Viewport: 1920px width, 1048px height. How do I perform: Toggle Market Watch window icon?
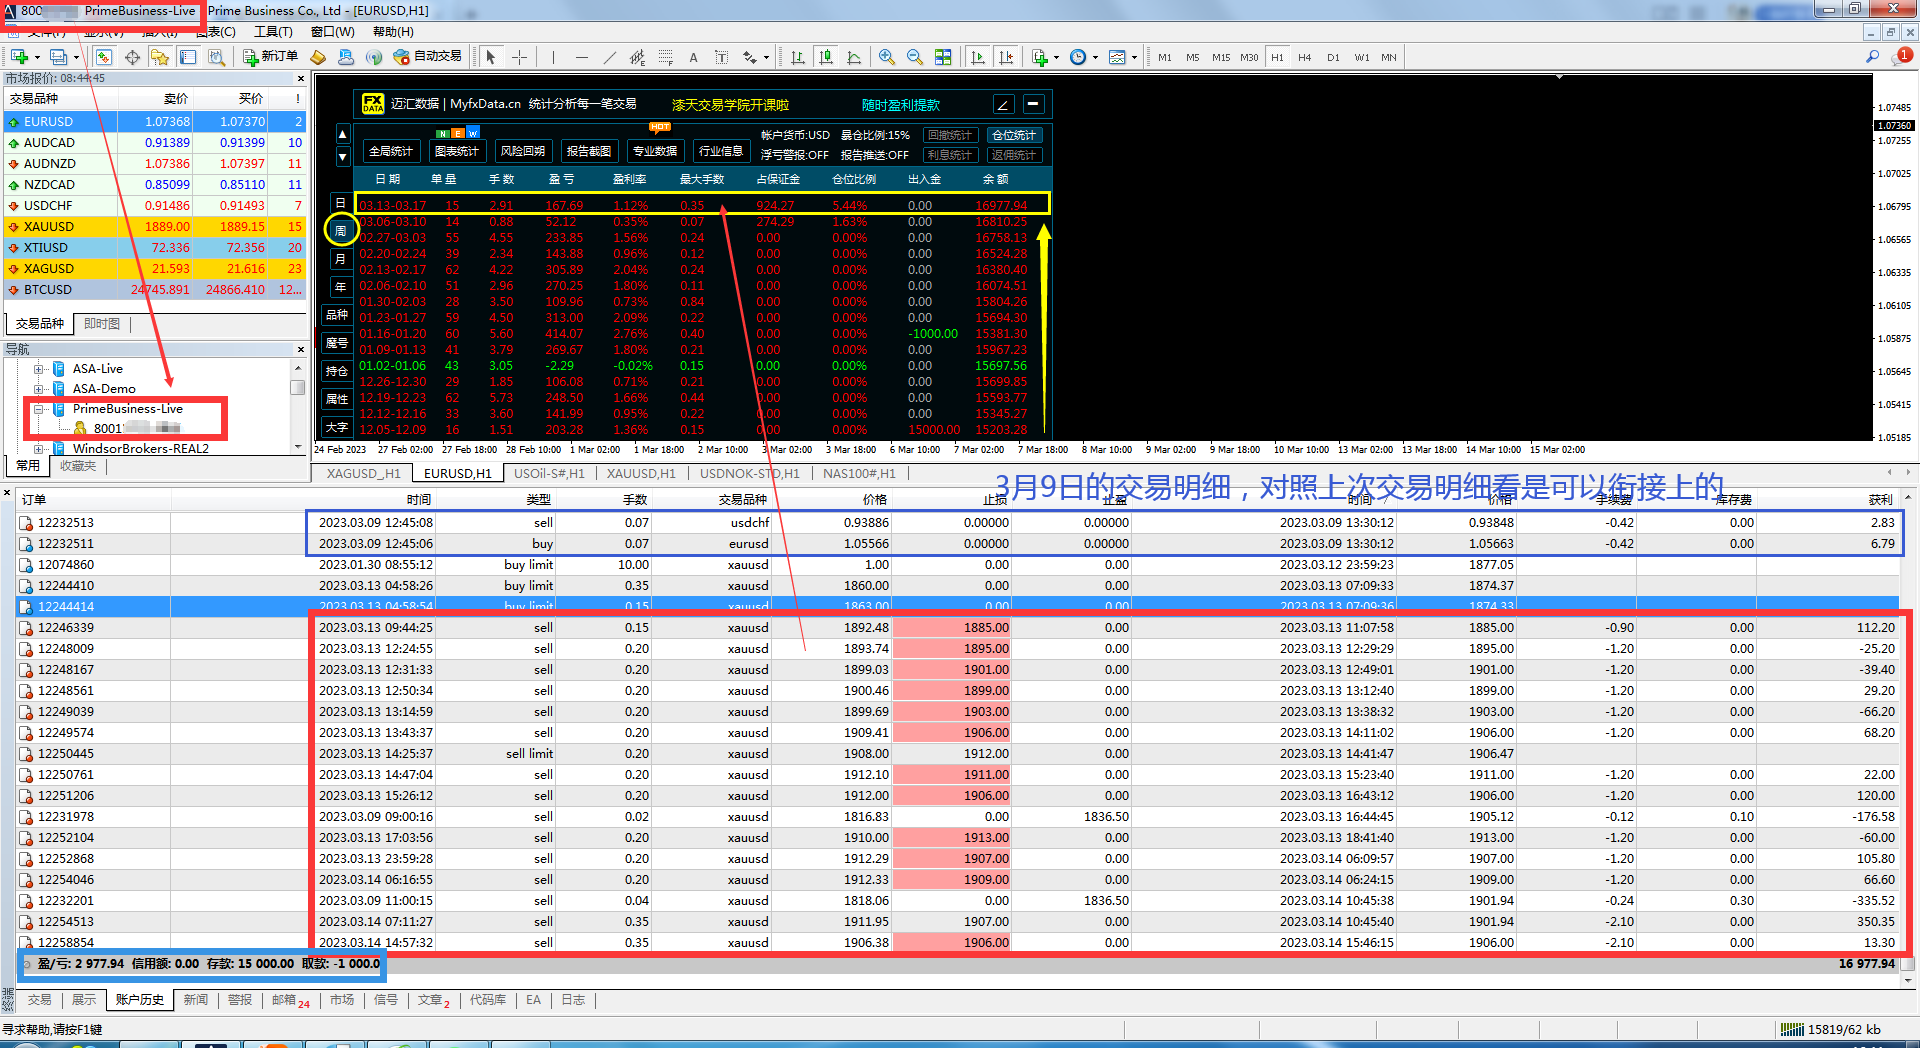click(x=103, y=57)
